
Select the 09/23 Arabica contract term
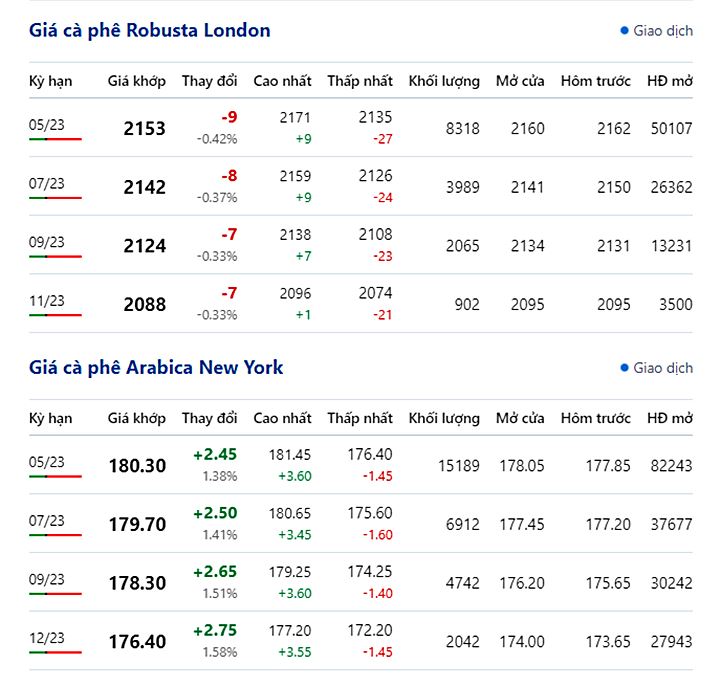(x=47, y=579)
